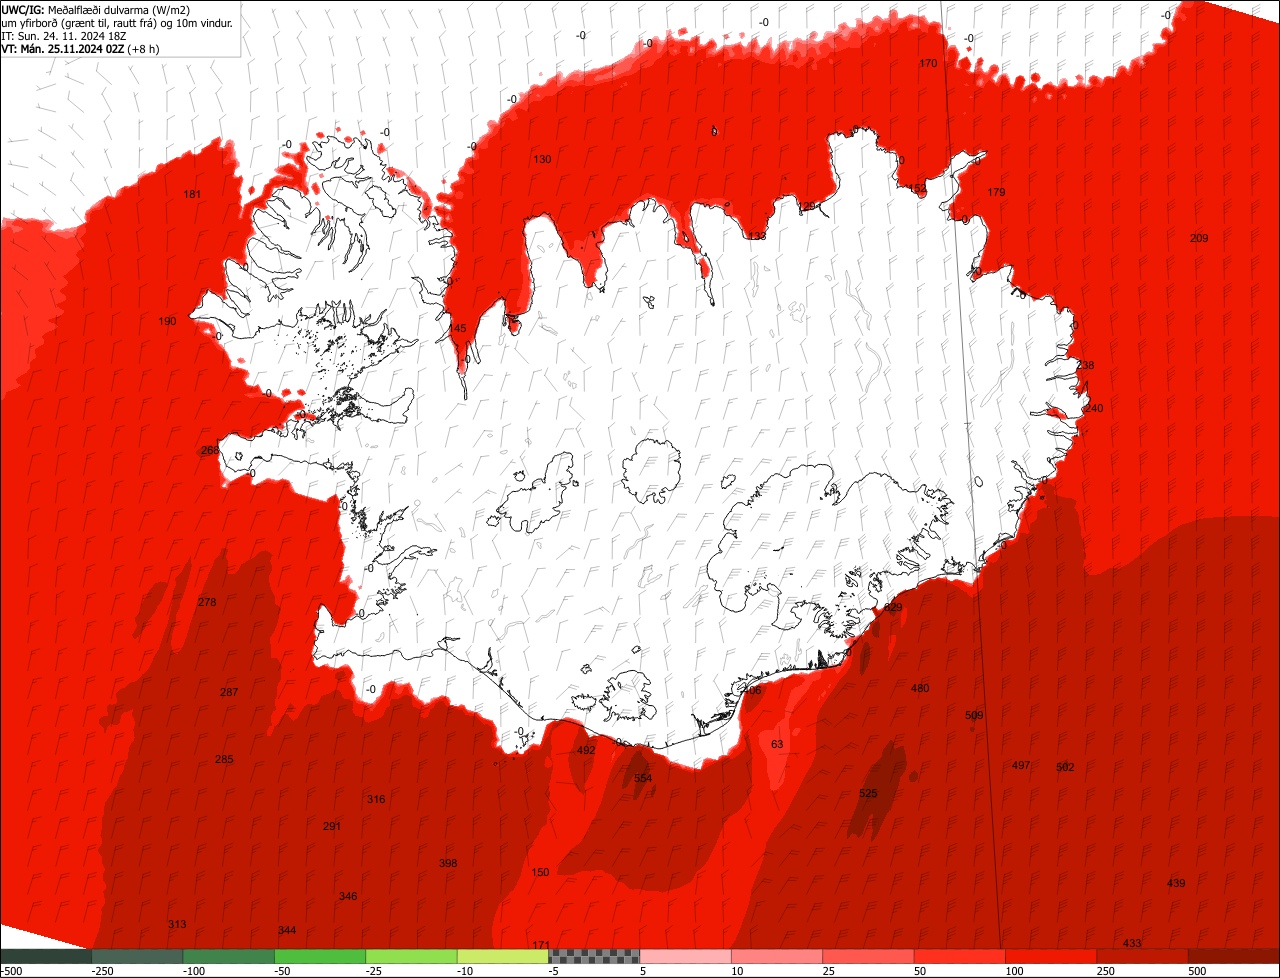The image size is (1280, 978).
Task: Select the legend swatch between -250 and -100
Action: (138, 957)
